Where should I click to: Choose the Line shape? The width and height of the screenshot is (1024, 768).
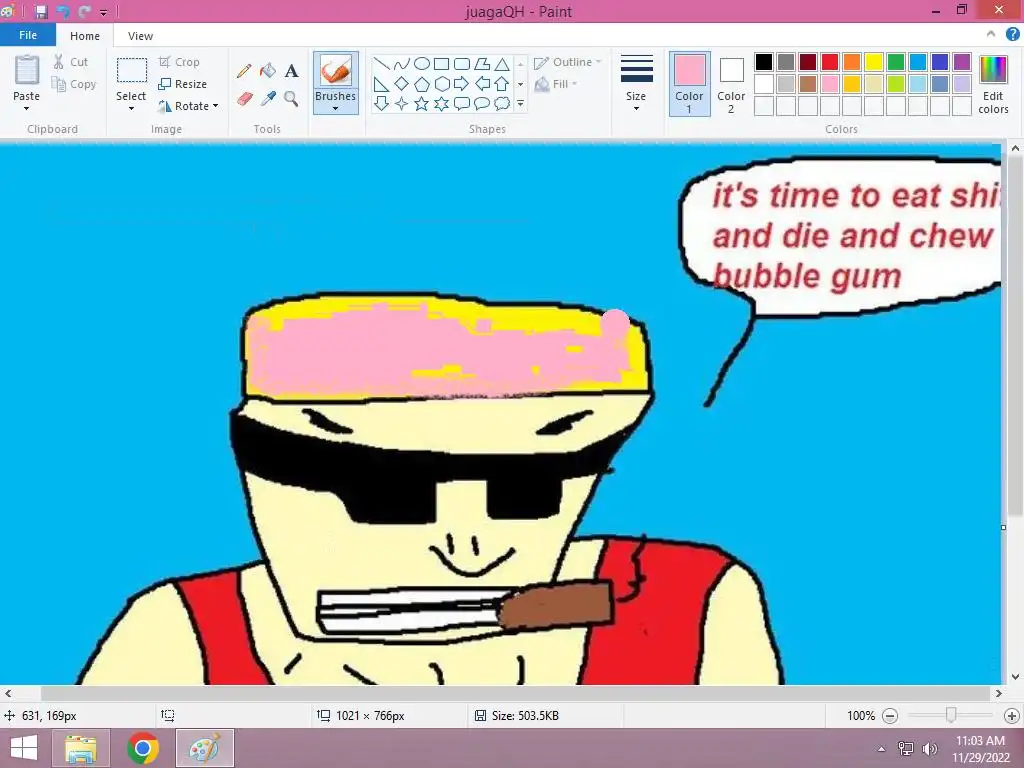click(381, 64)
